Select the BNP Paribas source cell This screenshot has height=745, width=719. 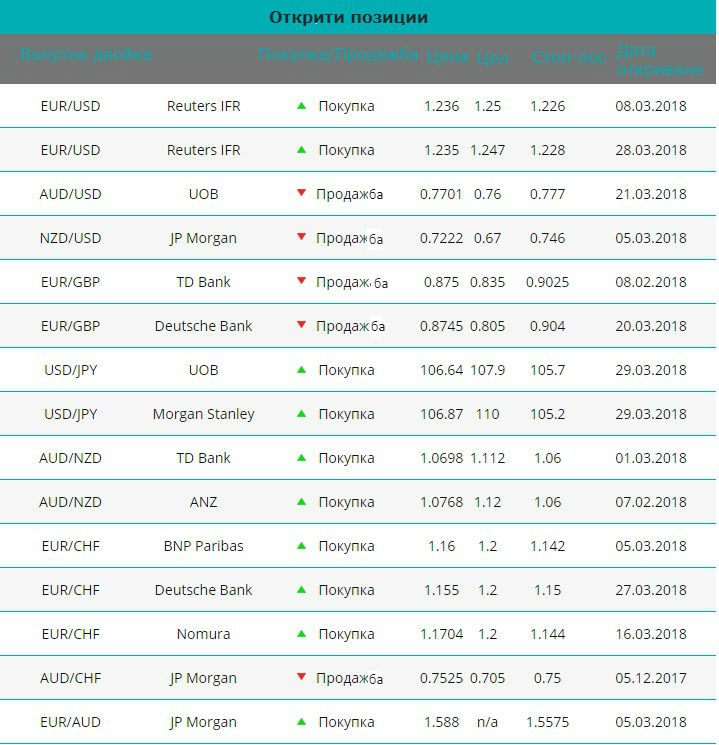tap(203, 546)
